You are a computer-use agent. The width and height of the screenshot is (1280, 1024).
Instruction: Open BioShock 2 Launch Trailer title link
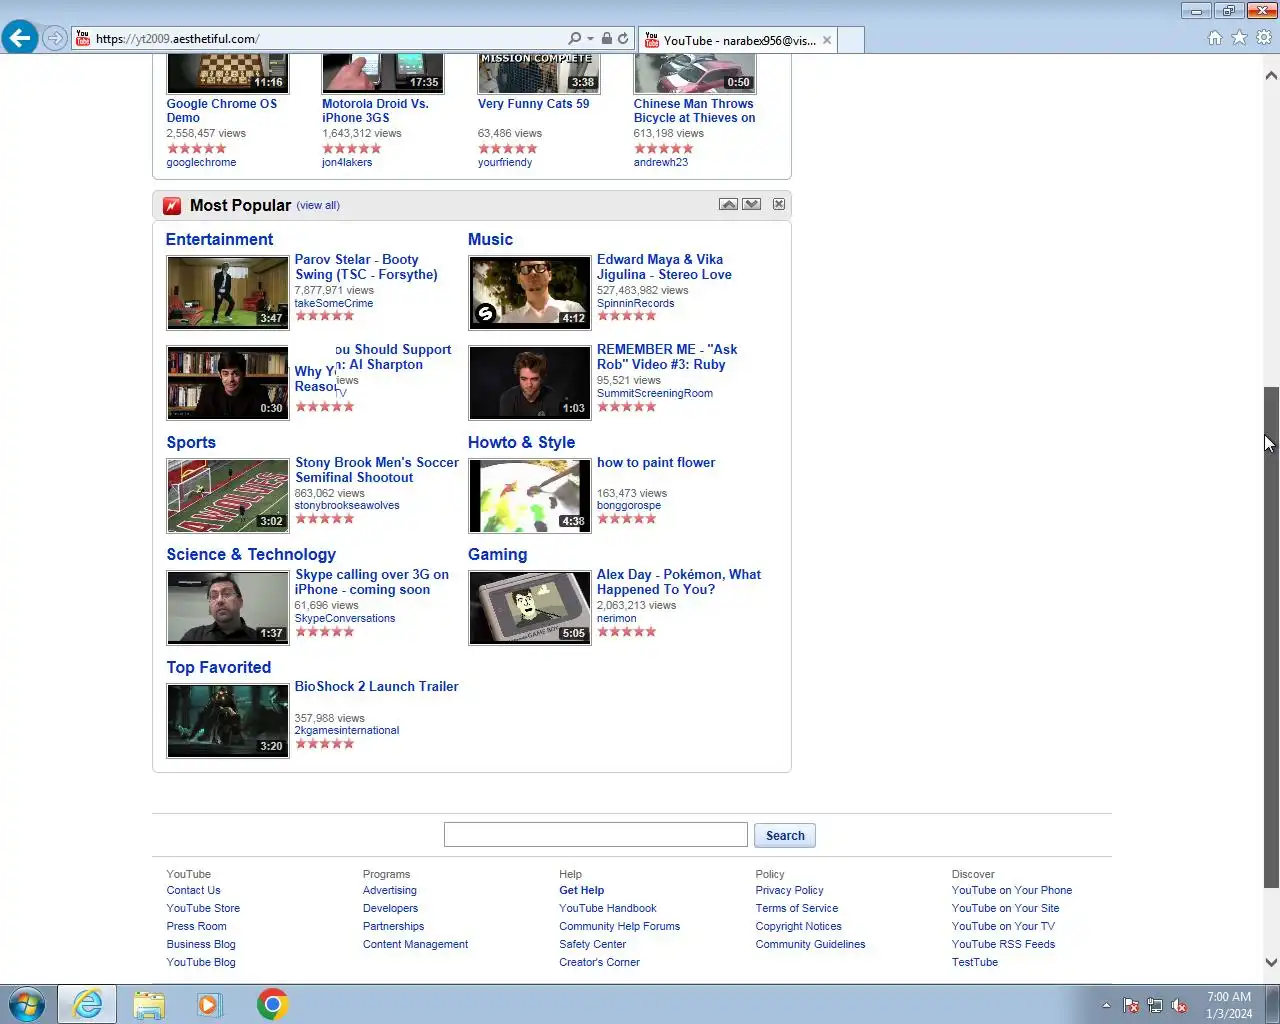376,686
